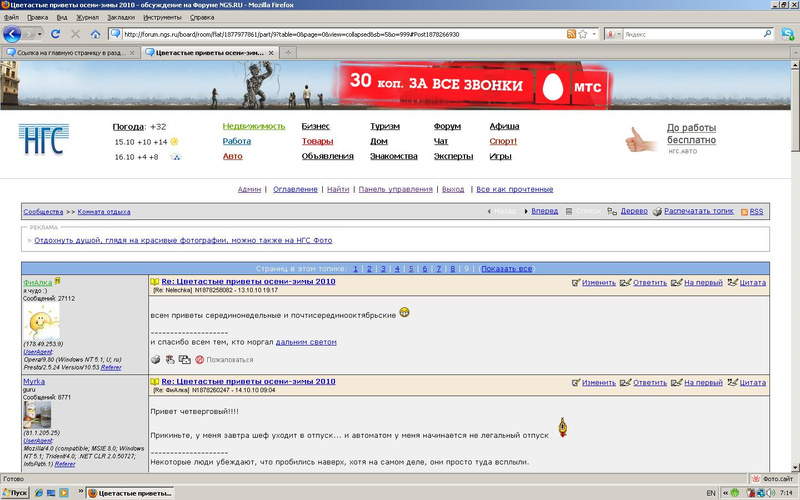Open ФиАлка's avatar image
This screenshot has height=500, width=800.
pyautogui.click(x=41, y=321)
